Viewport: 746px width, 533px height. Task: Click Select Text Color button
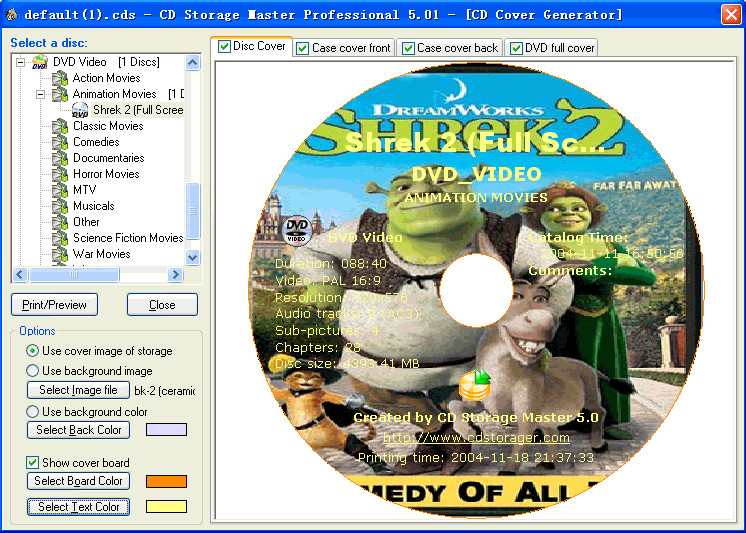(x=79, y=507)
